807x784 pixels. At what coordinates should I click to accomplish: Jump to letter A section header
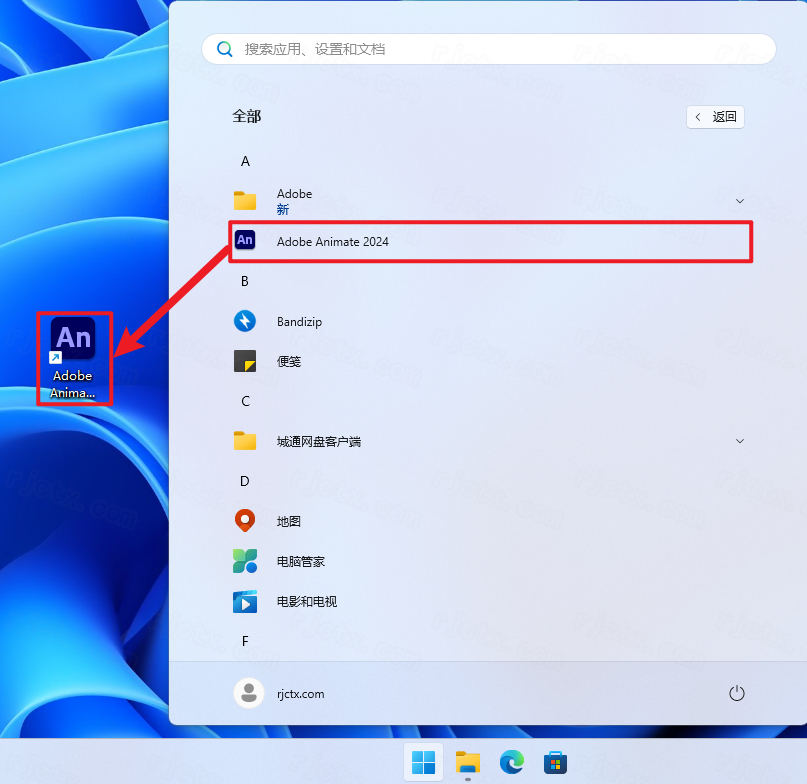click(x=245, y=161)
